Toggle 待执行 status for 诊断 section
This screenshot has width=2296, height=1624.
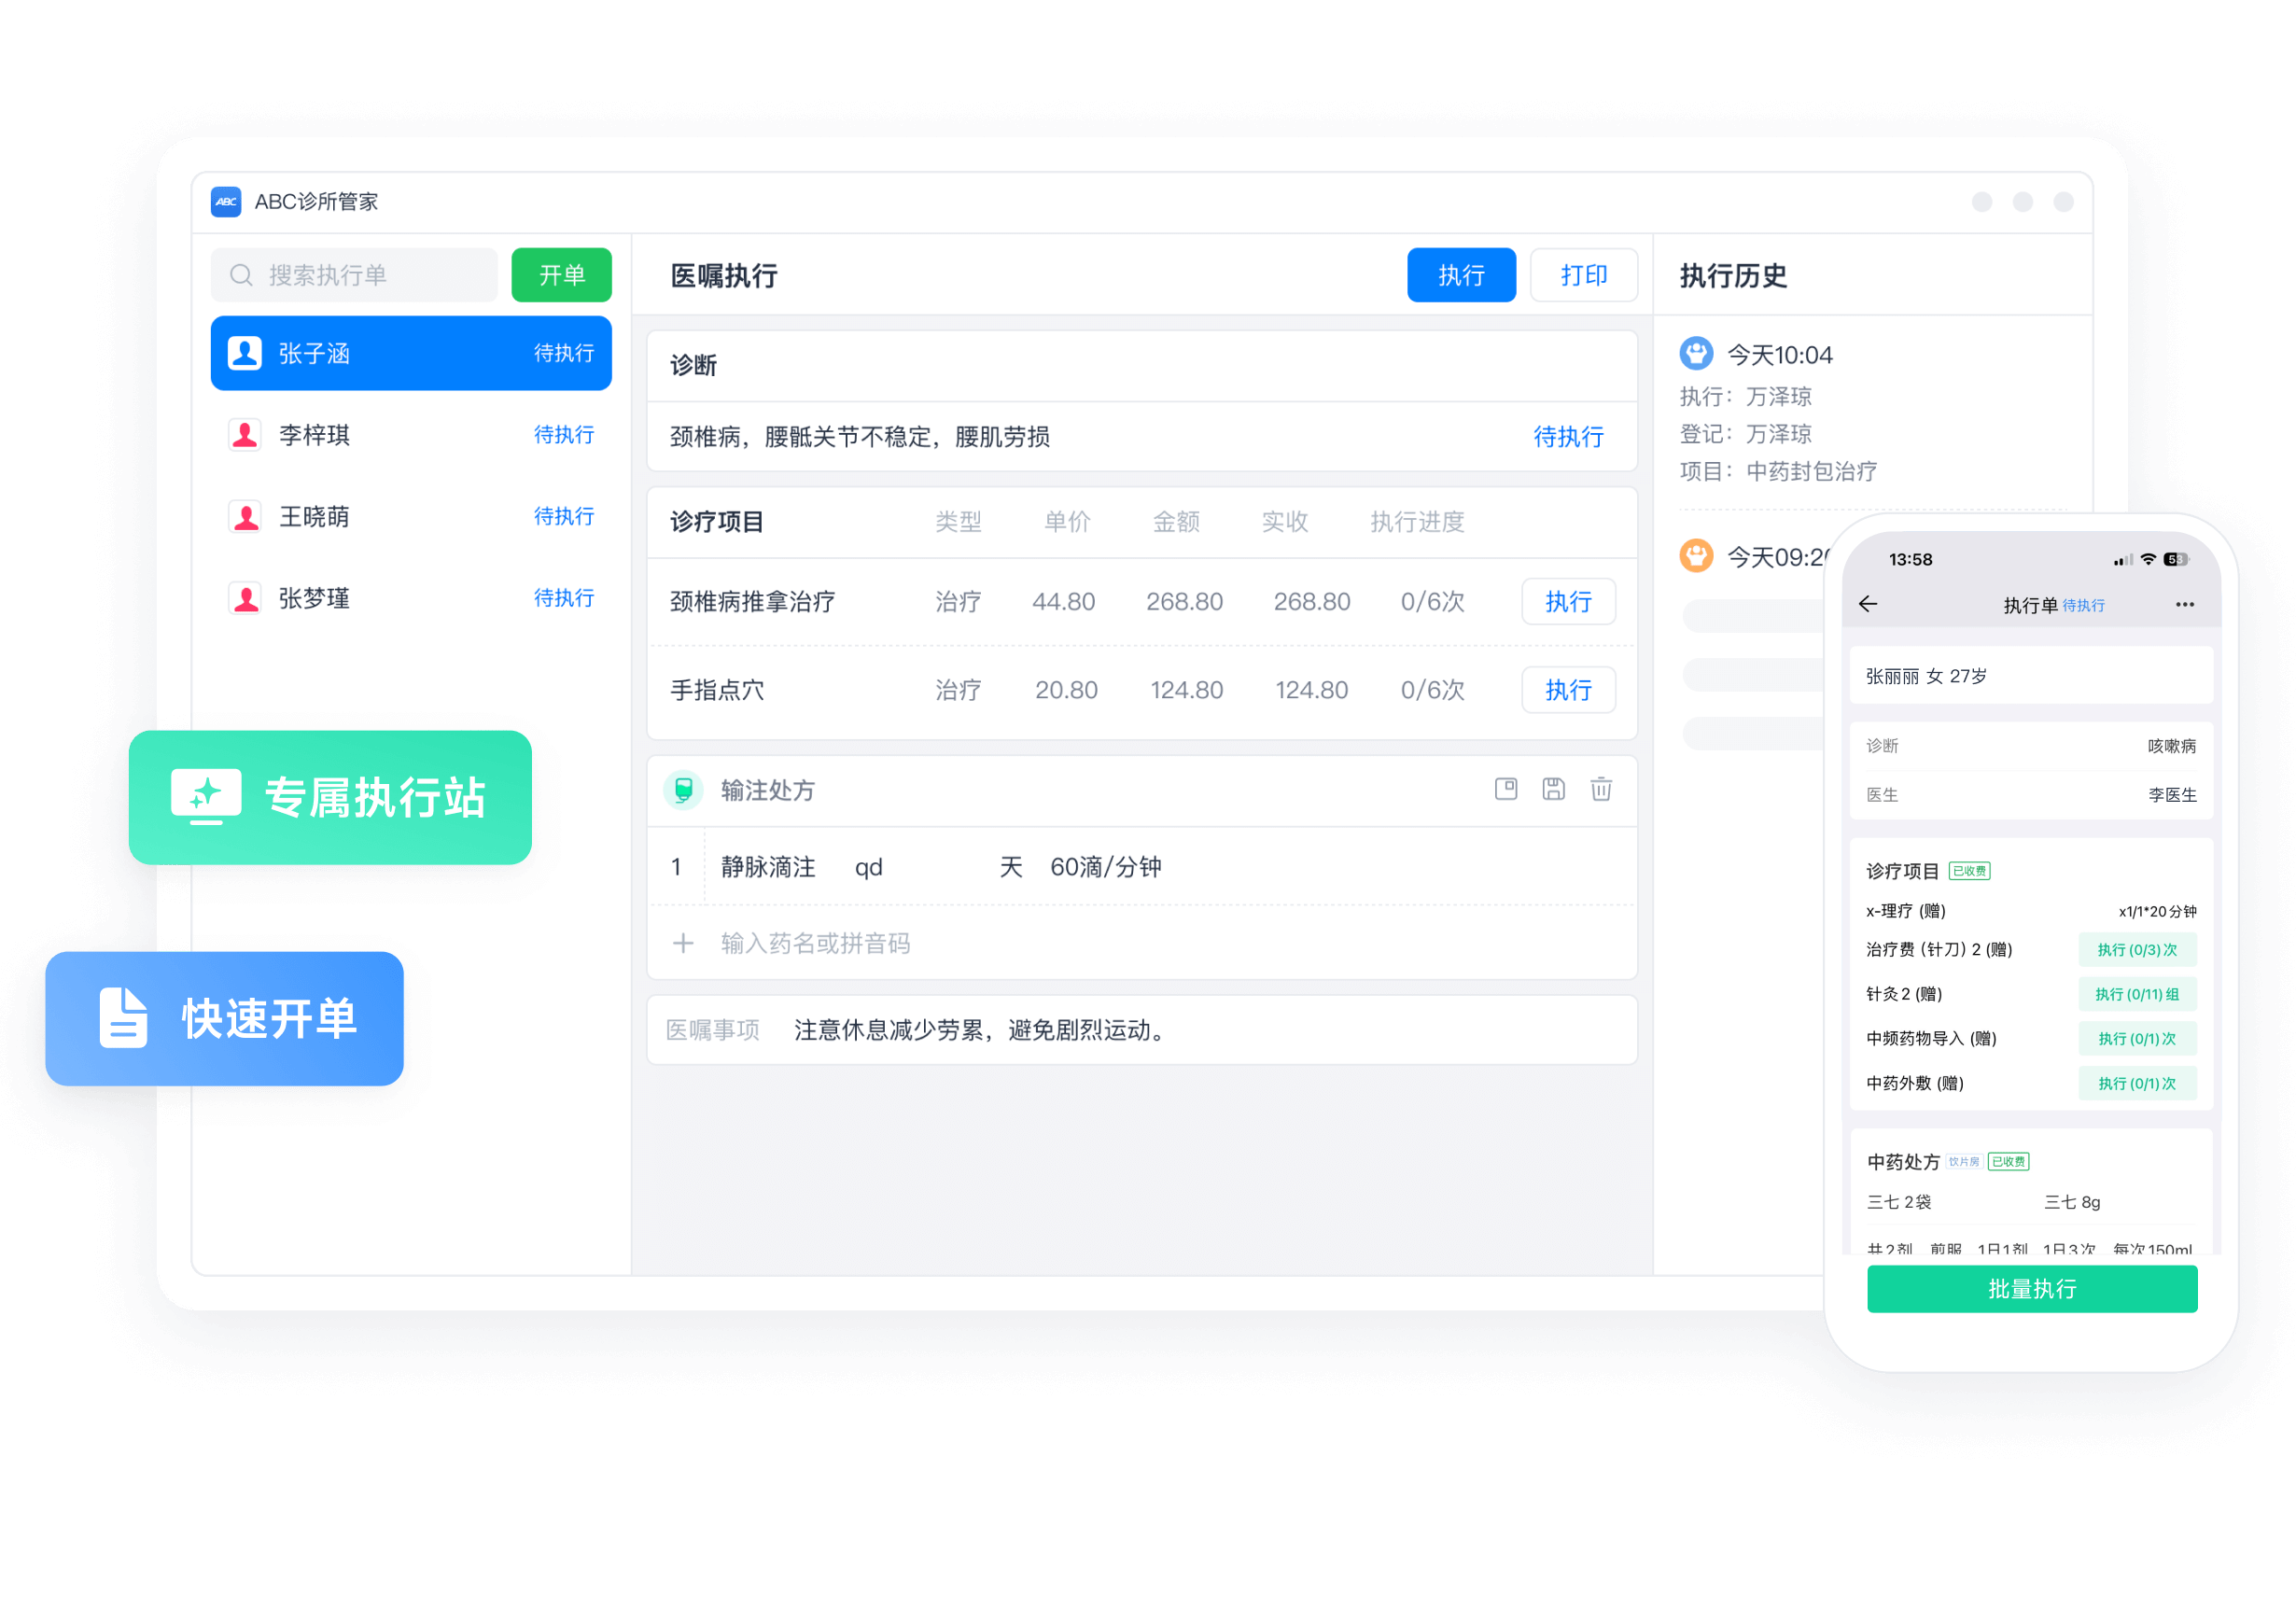coord(1569,438)
